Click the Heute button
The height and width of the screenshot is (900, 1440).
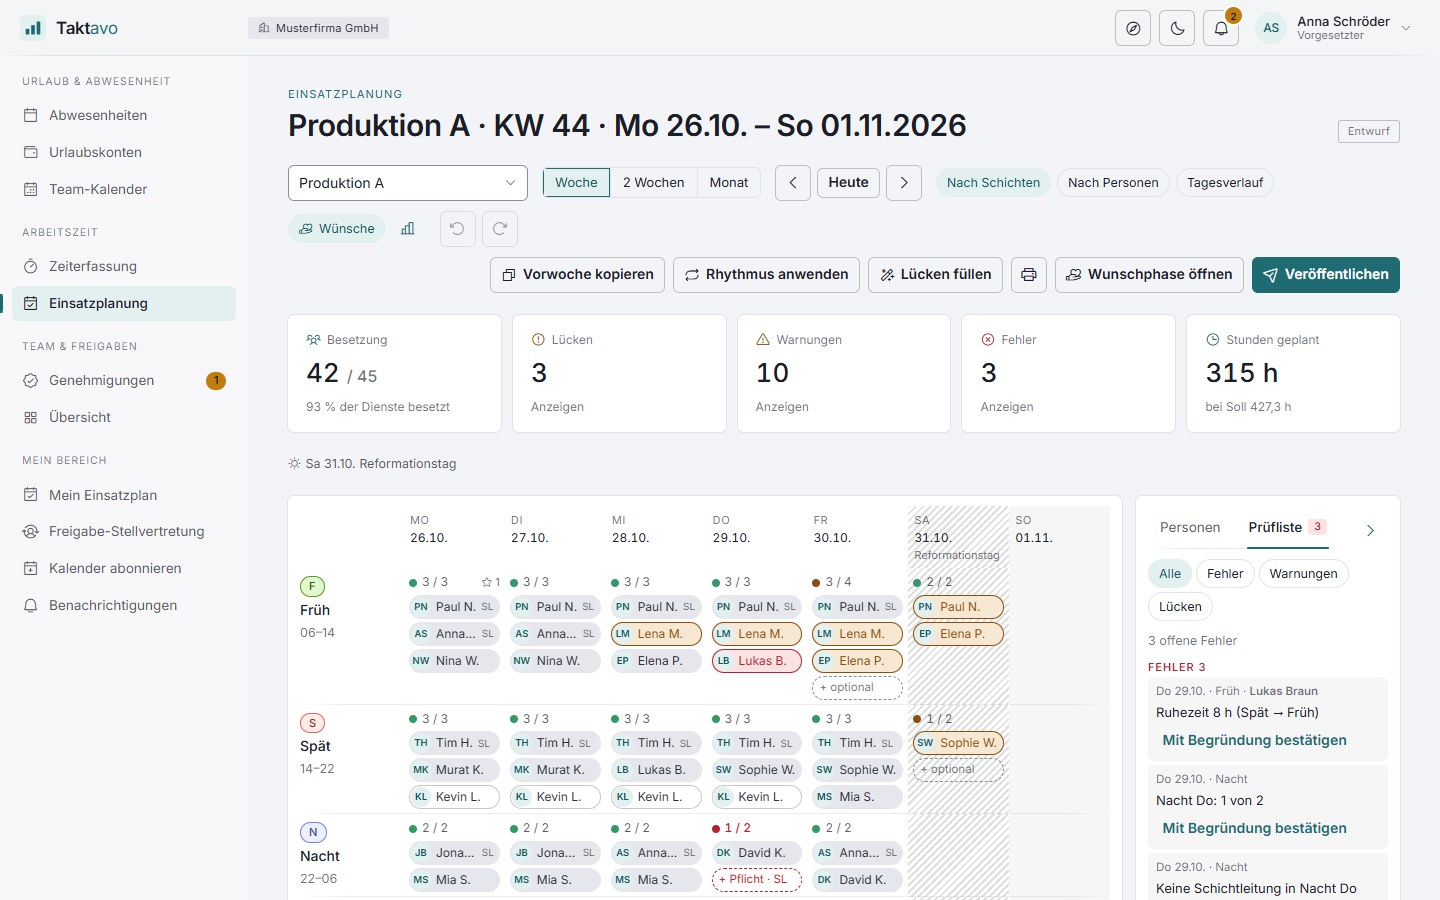point(848,183)
